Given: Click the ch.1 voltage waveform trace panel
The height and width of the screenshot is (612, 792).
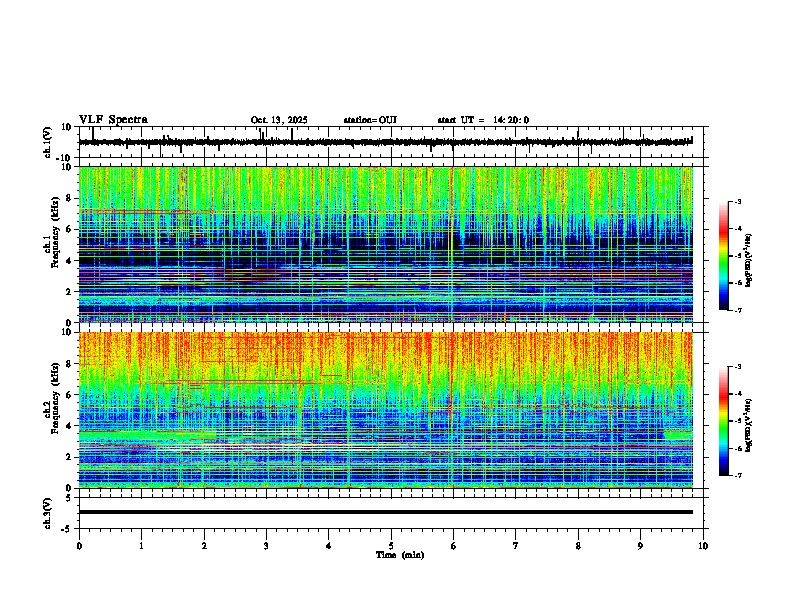Looking at the screenshot, I should tap(393, 142).
